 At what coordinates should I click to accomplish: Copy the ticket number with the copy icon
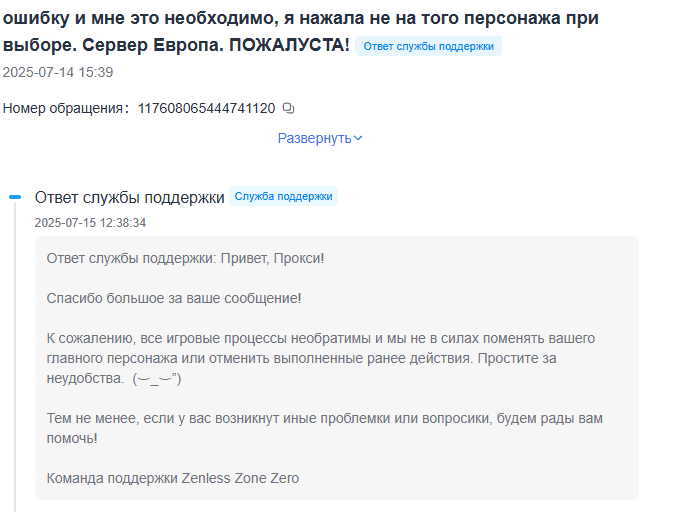[x=289, y=108]
